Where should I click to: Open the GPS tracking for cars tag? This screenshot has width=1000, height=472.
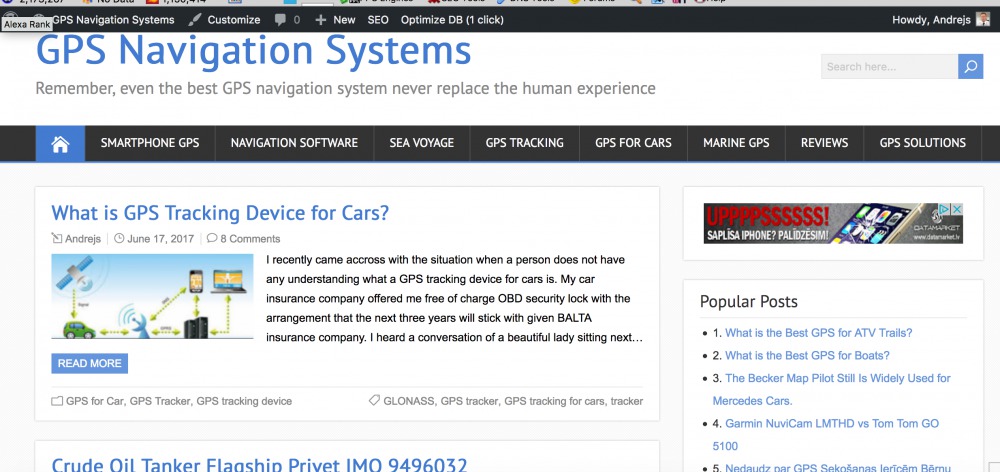click(x=554, y=401)
